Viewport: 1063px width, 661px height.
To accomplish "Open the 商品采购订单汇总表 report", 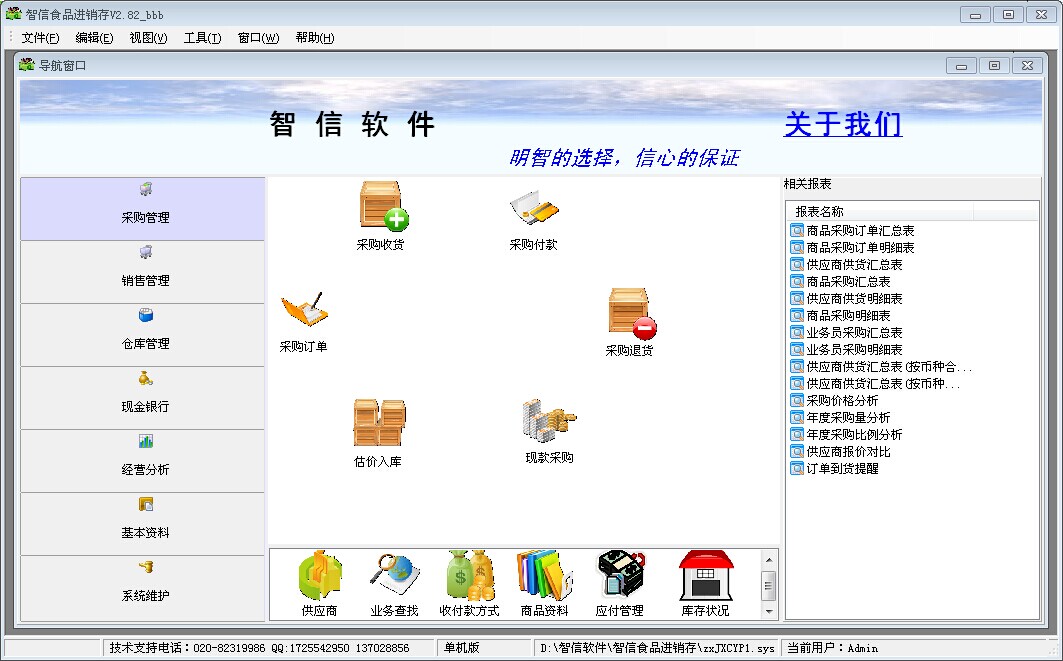I will (x=860, y=231).
